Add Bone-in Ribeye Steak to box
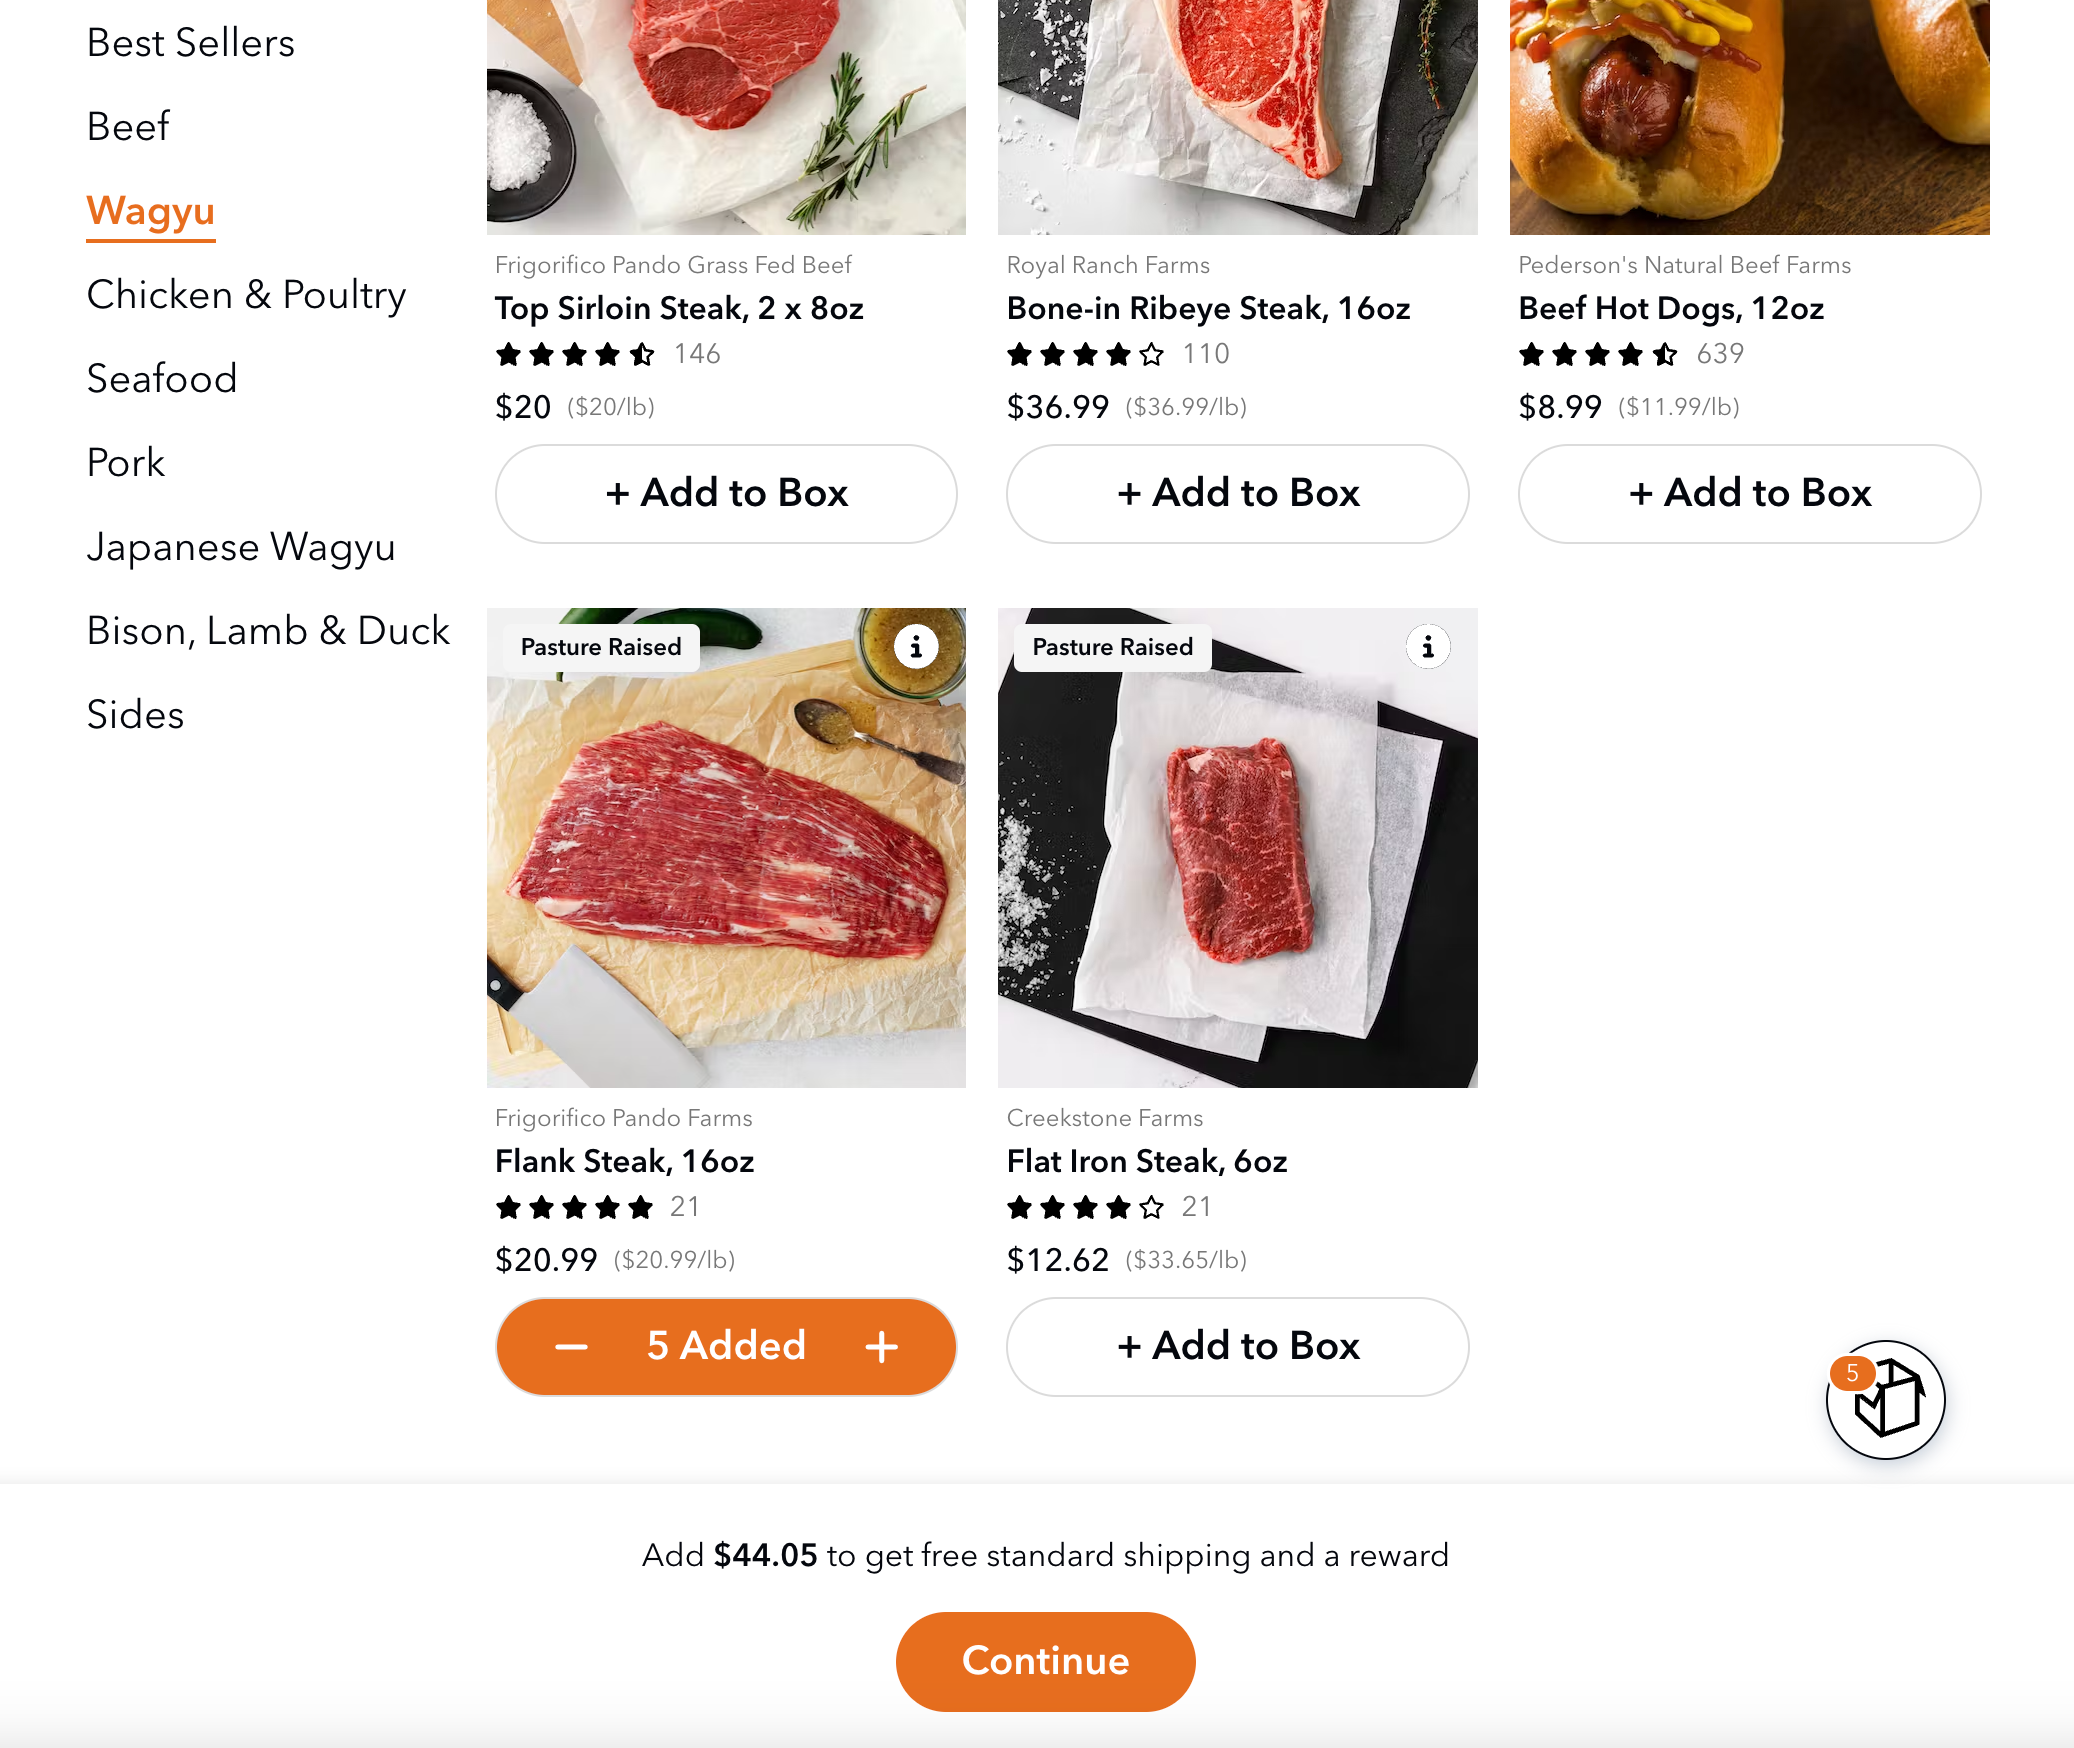Screen dimensions: 2074x1748 point(1237,493)
